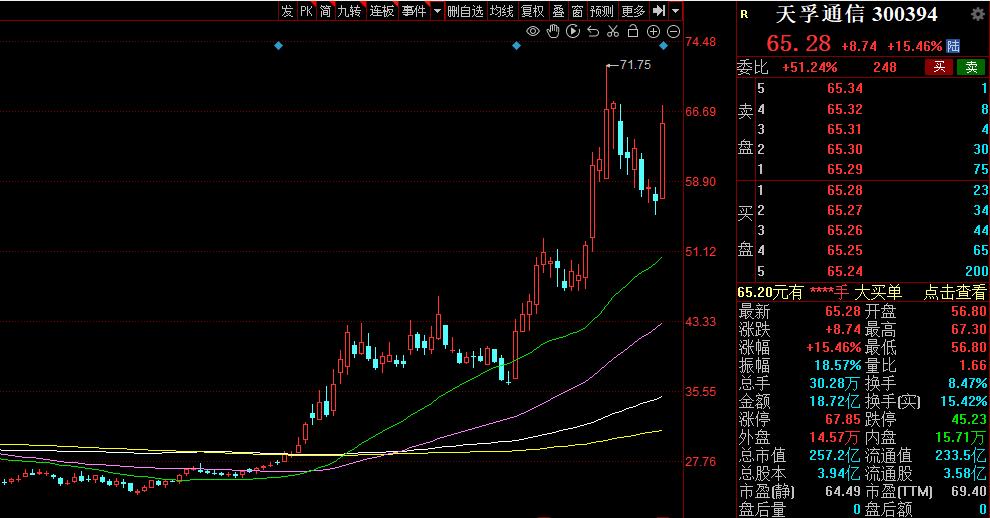The width and height of the screenshot is (990, 518).
Task: Toggle the chart lock icon
Action: (x=633, y=31)
